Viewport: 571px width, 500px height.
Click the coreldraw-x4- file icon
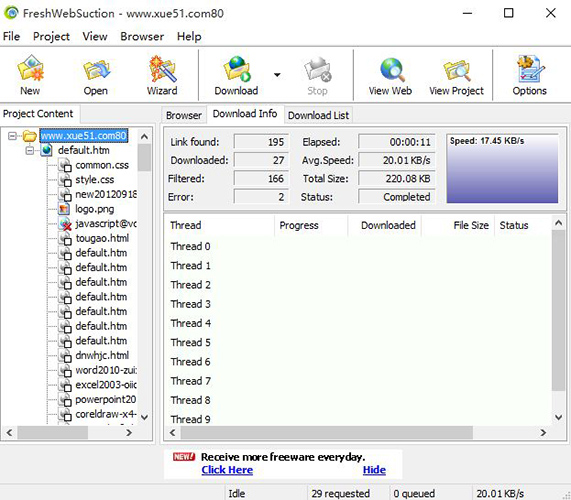pos(65,414)
